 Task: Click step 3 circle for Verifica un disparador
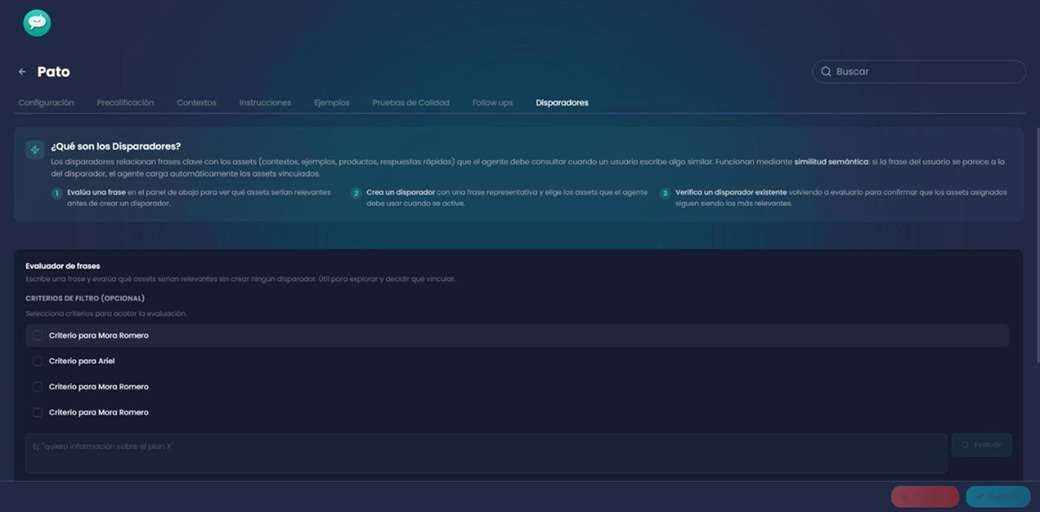tap(665, 194)
